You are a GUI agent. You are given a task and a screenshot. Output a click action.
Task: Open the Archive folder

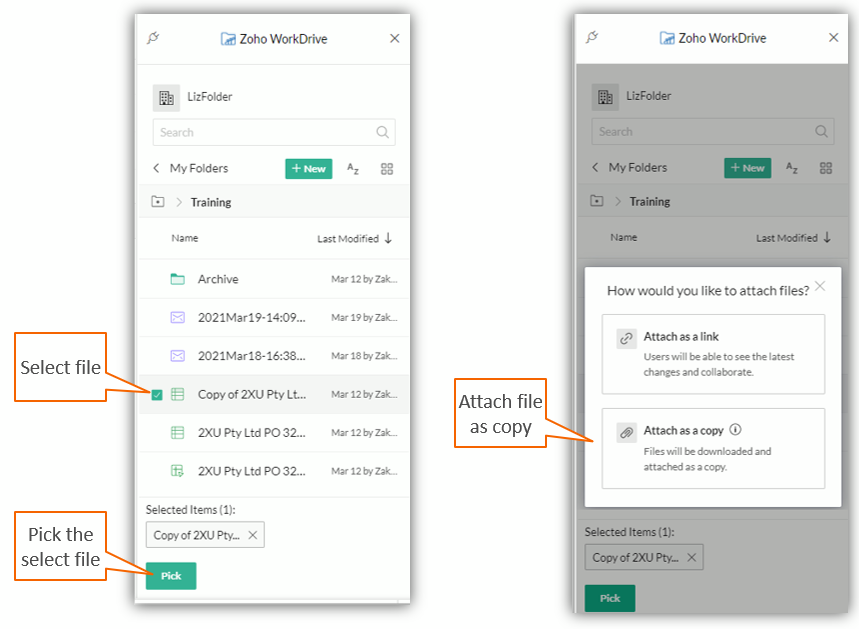click(x=274, y=279)
